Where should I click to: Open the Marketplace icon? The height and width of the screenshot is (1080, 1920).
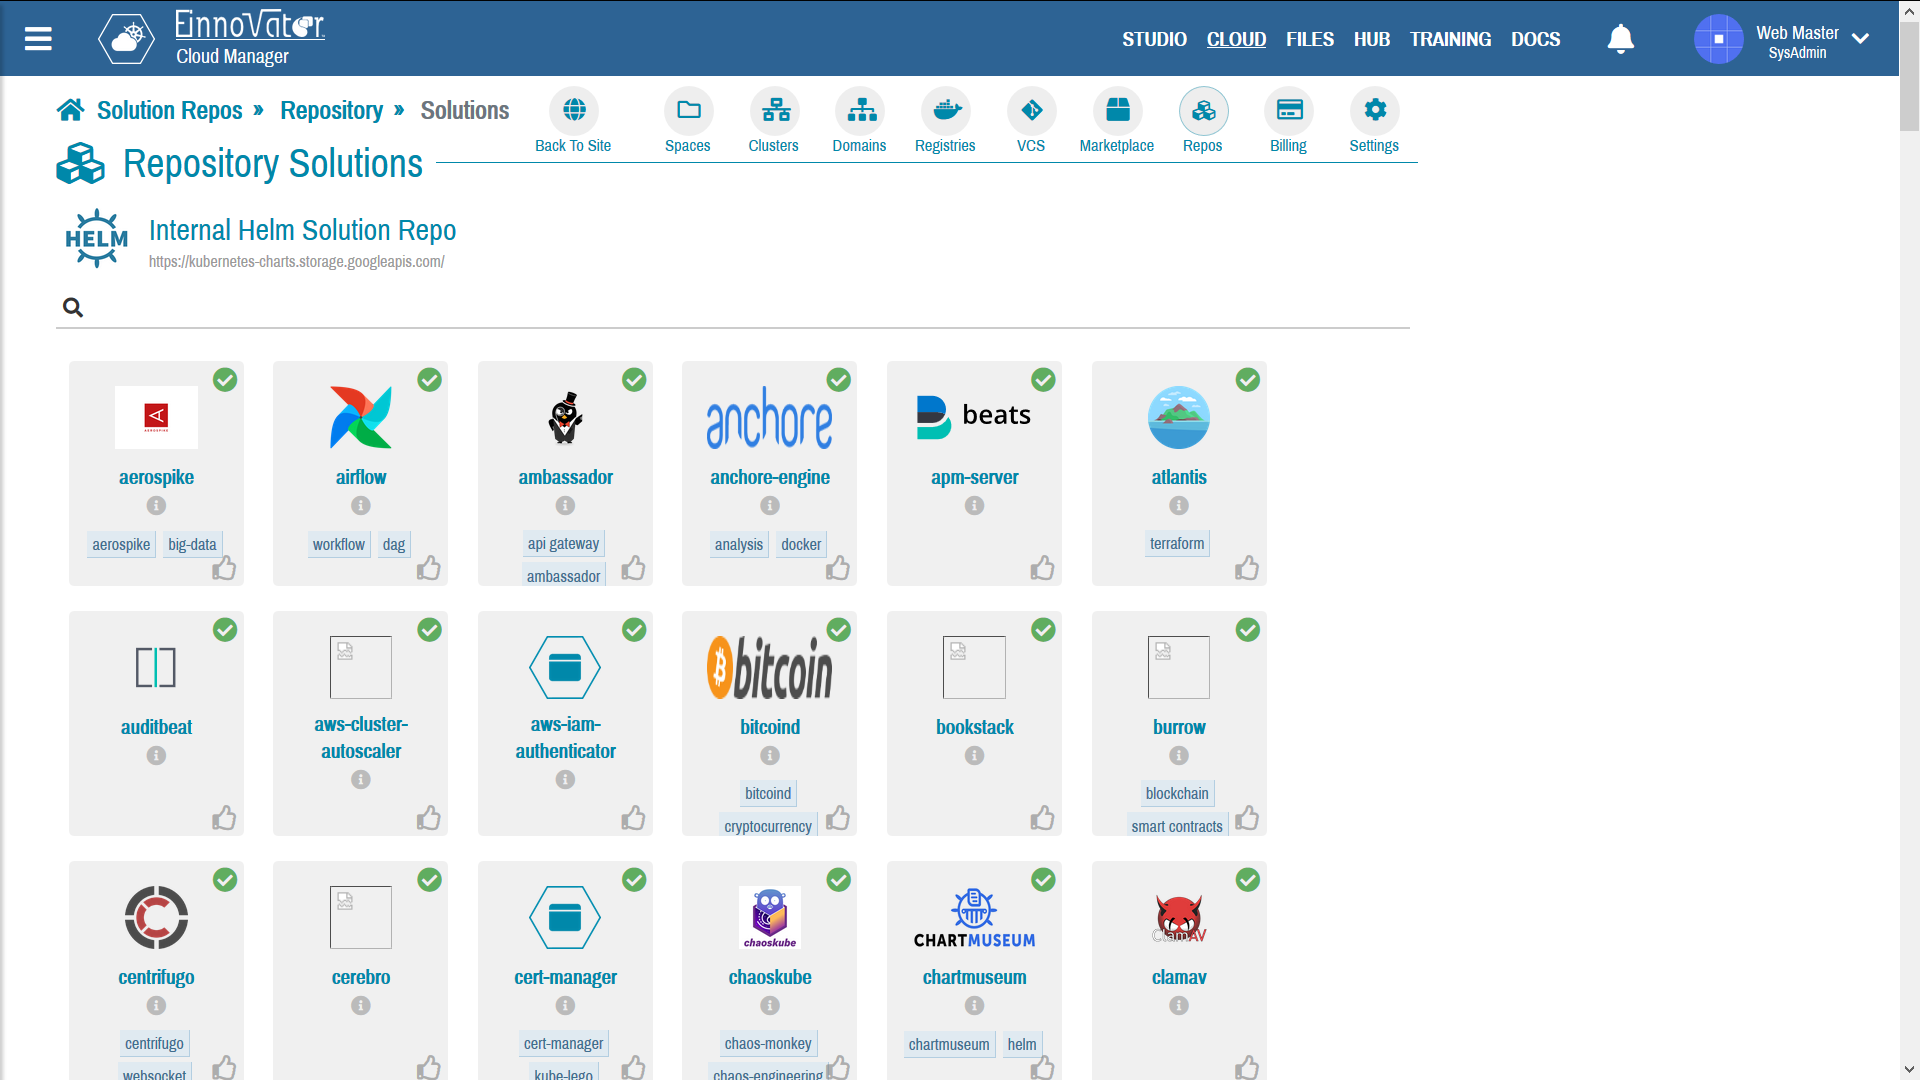(1117, 110)
